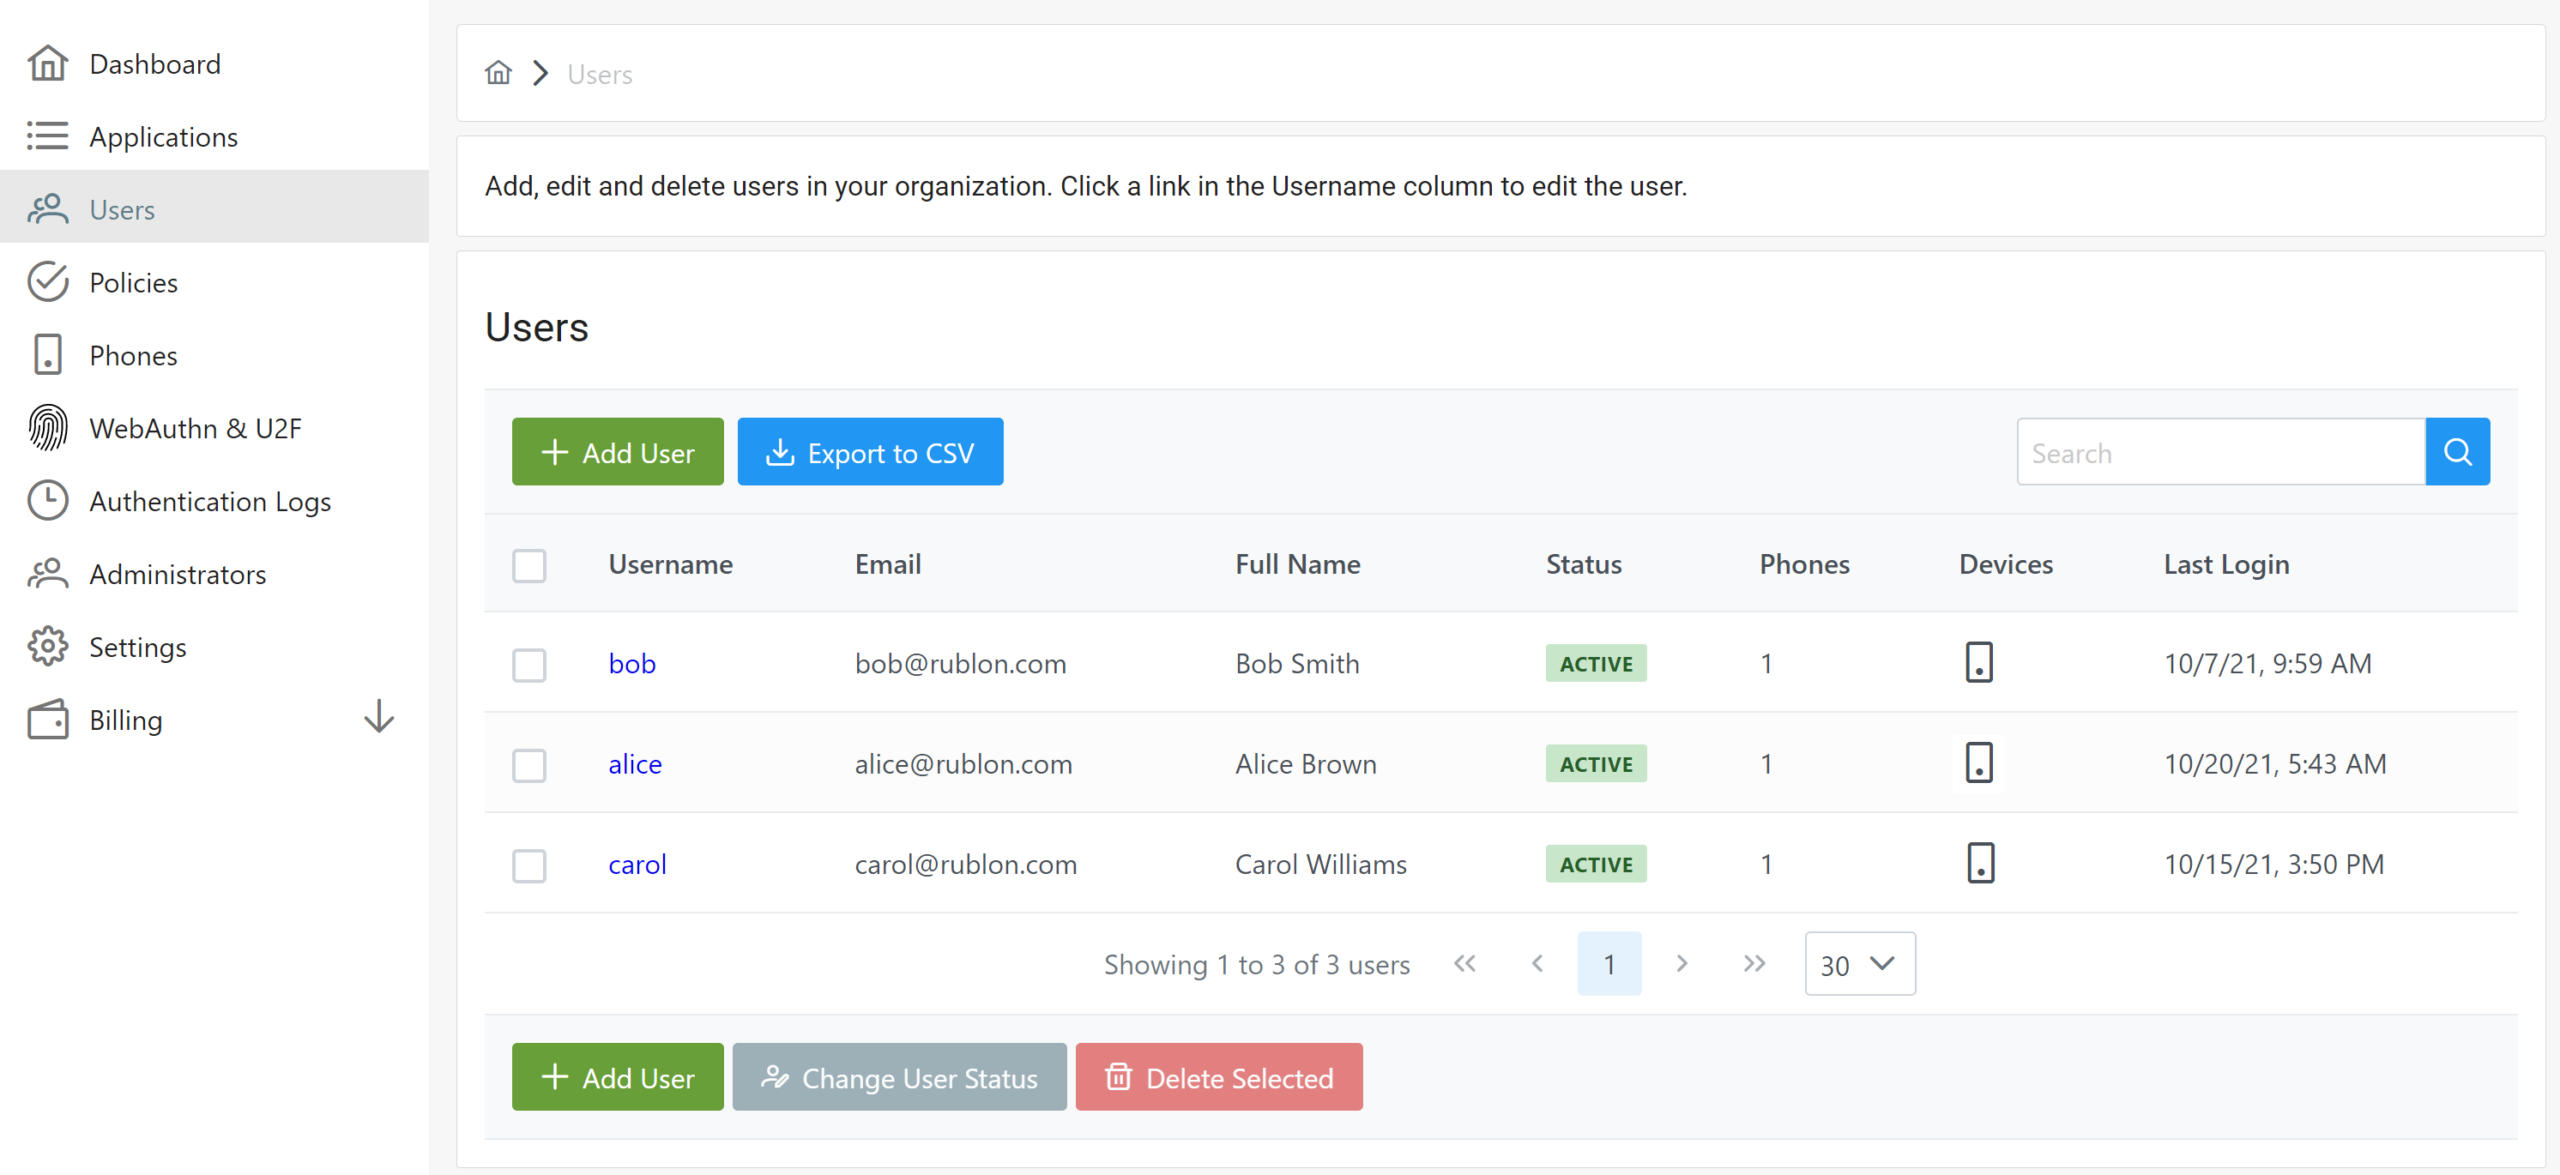The width and height of the screenshot is (2560, 1175).
Task: Navigate to Administrators in sidebar
Action: [x=177, y=575]
